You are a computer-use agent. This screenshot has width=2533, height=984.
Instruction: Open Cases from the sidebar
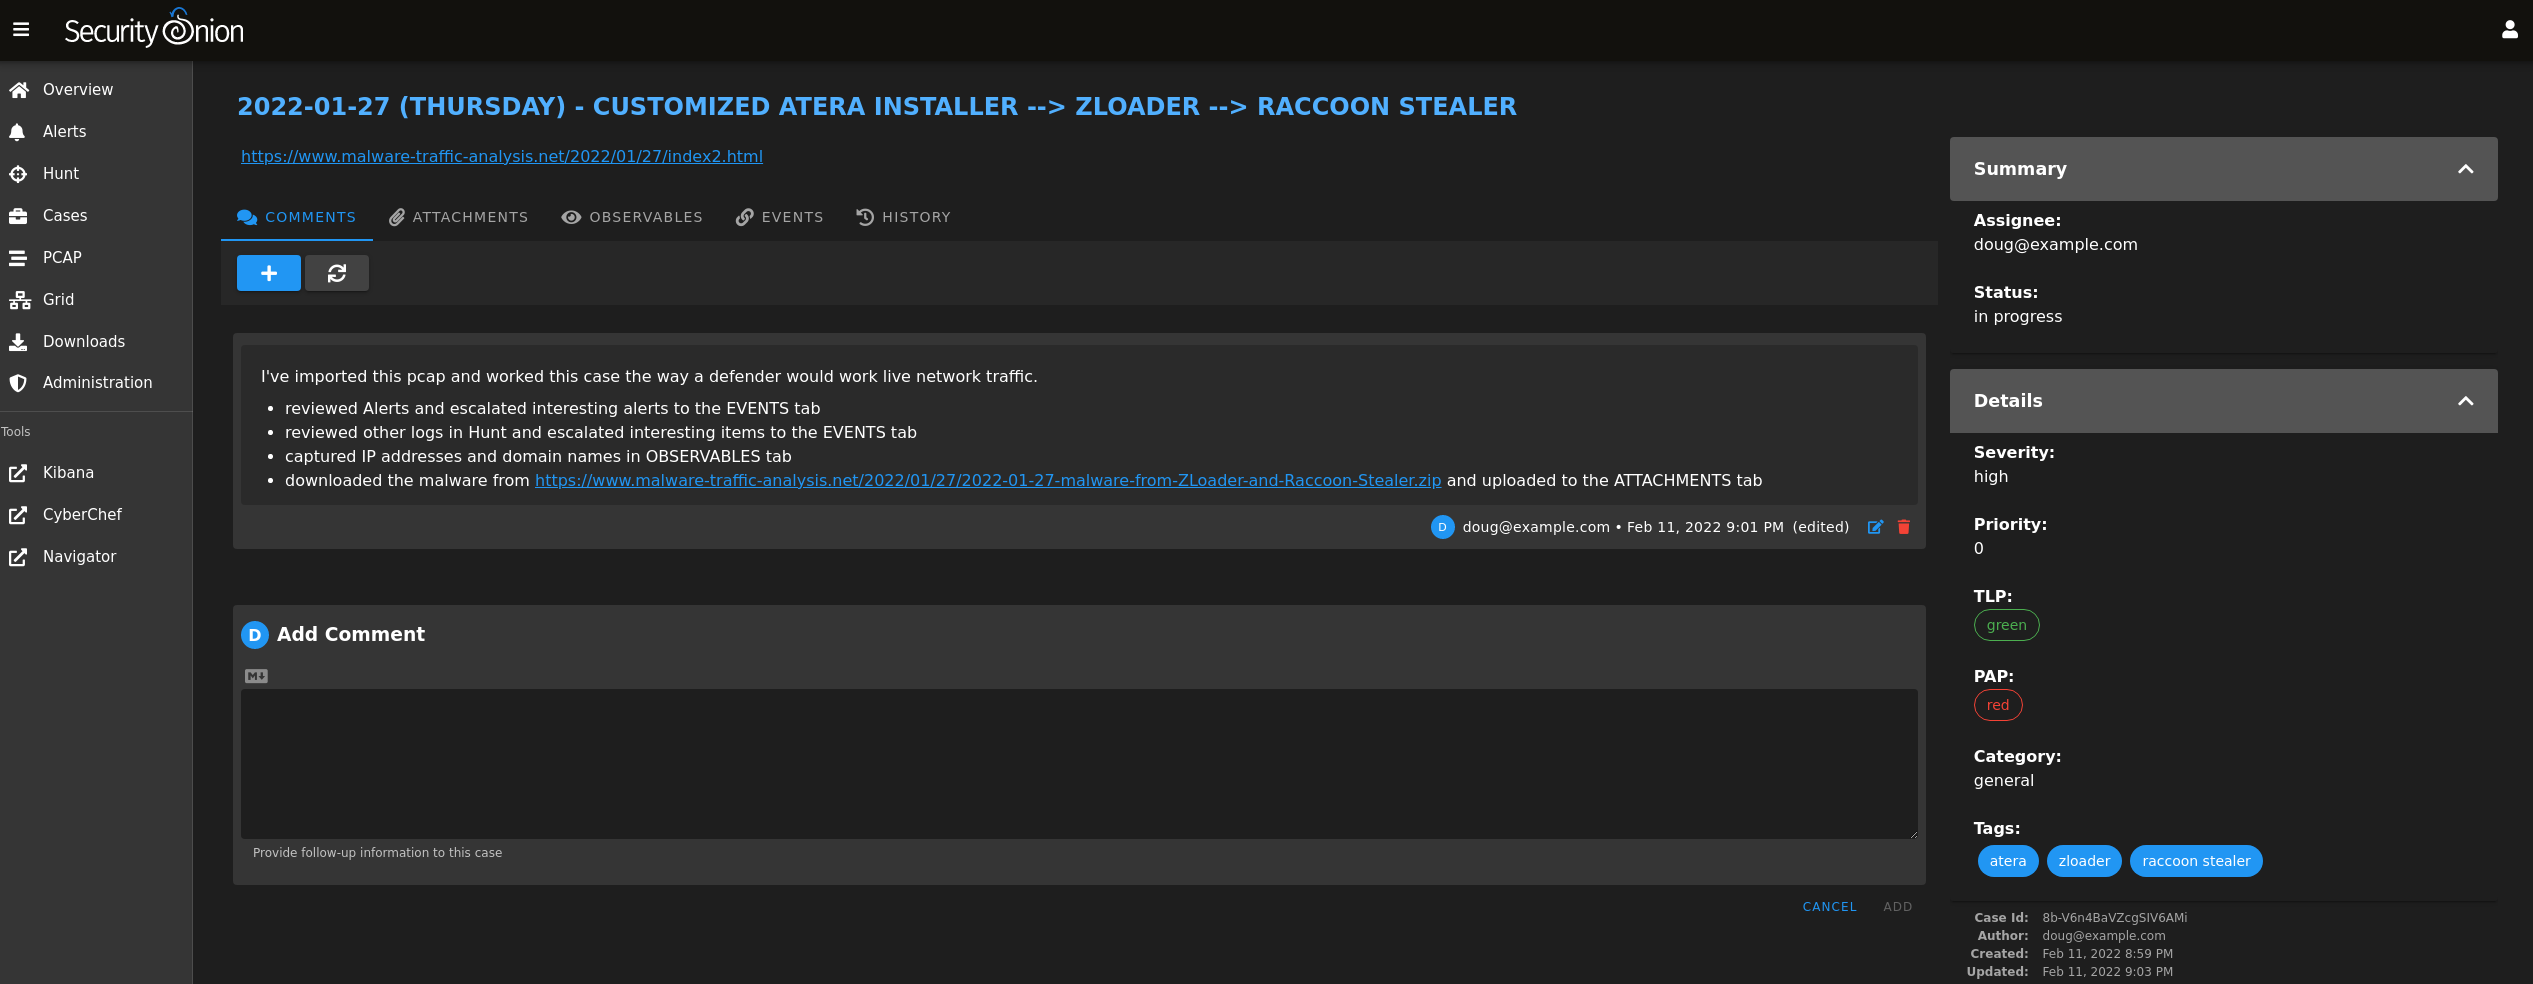pos(96,216)
